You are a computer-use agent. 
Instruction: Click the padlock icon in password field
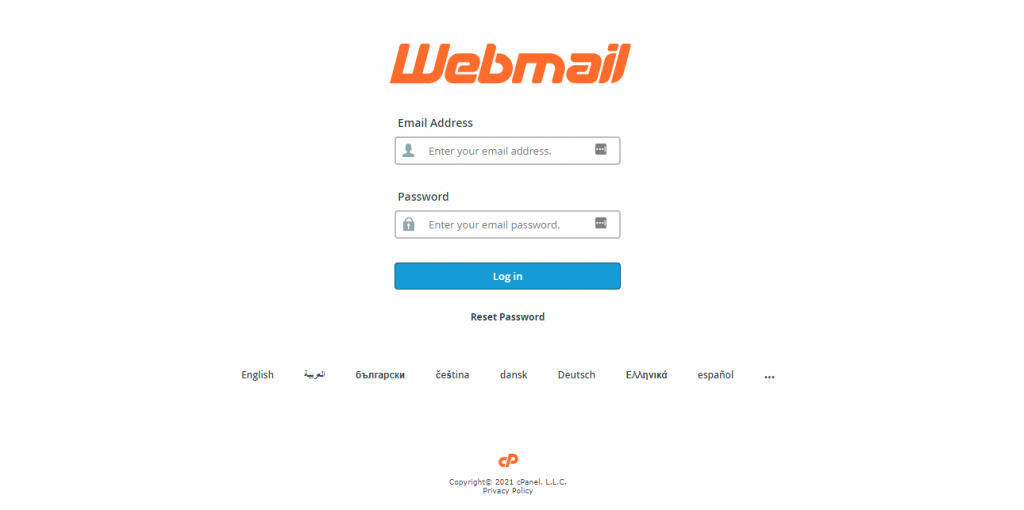pyautogui.click(x=409, y=225)
